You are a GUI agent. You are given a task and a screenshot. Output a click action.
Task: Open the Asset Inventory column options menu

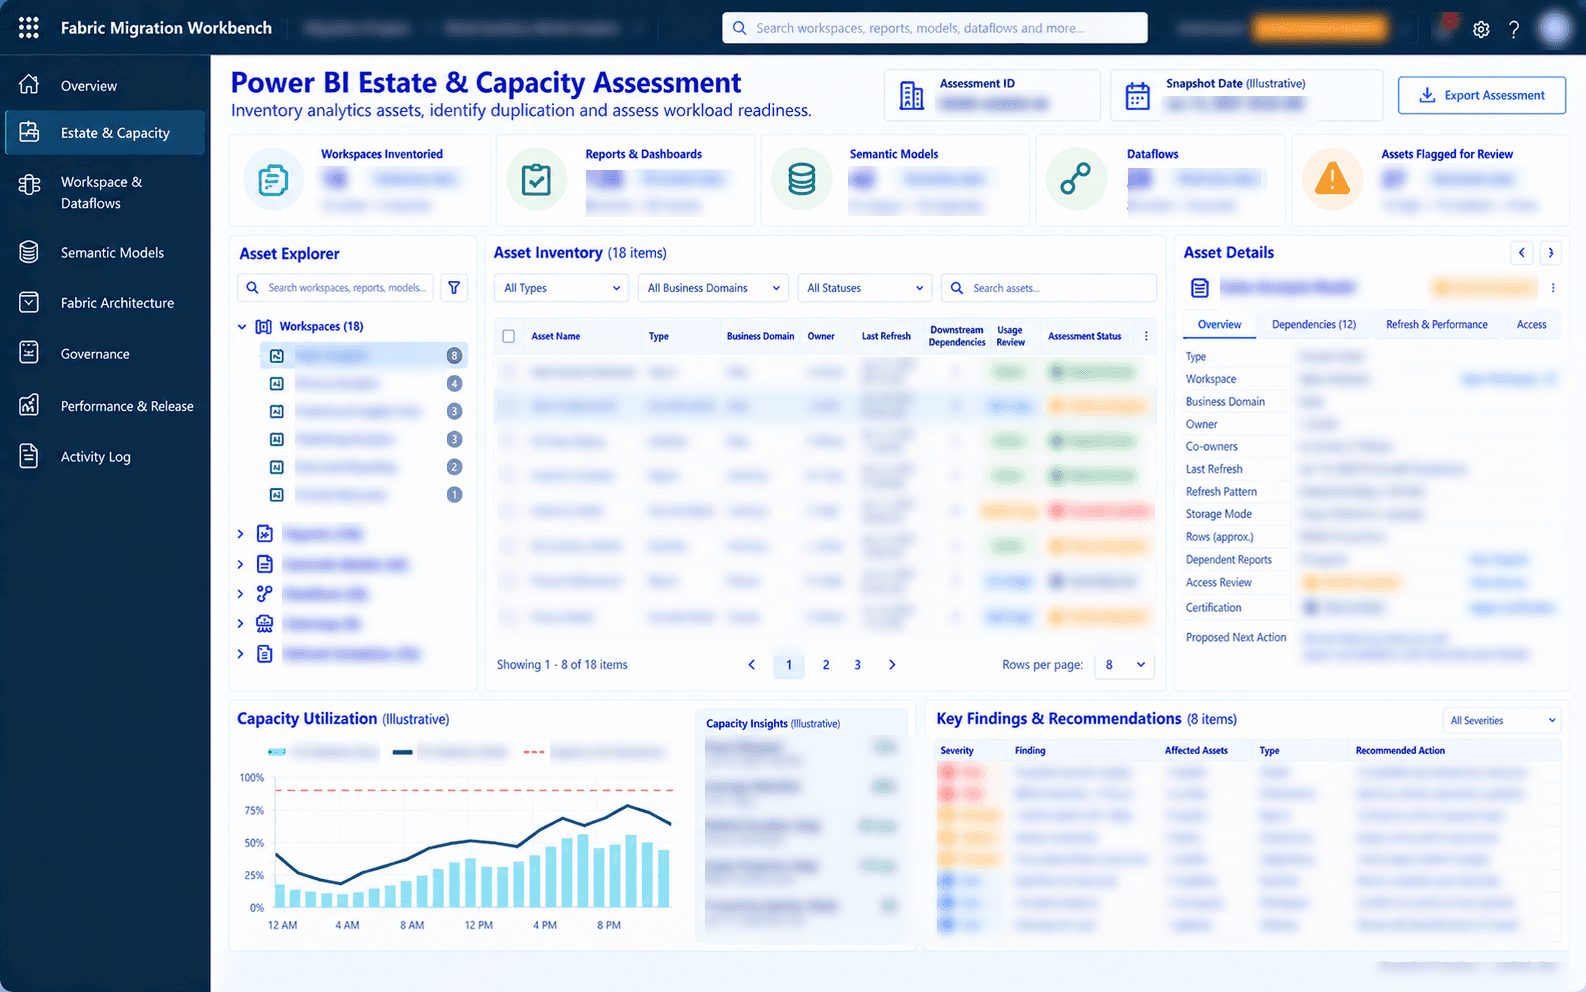1146,336
